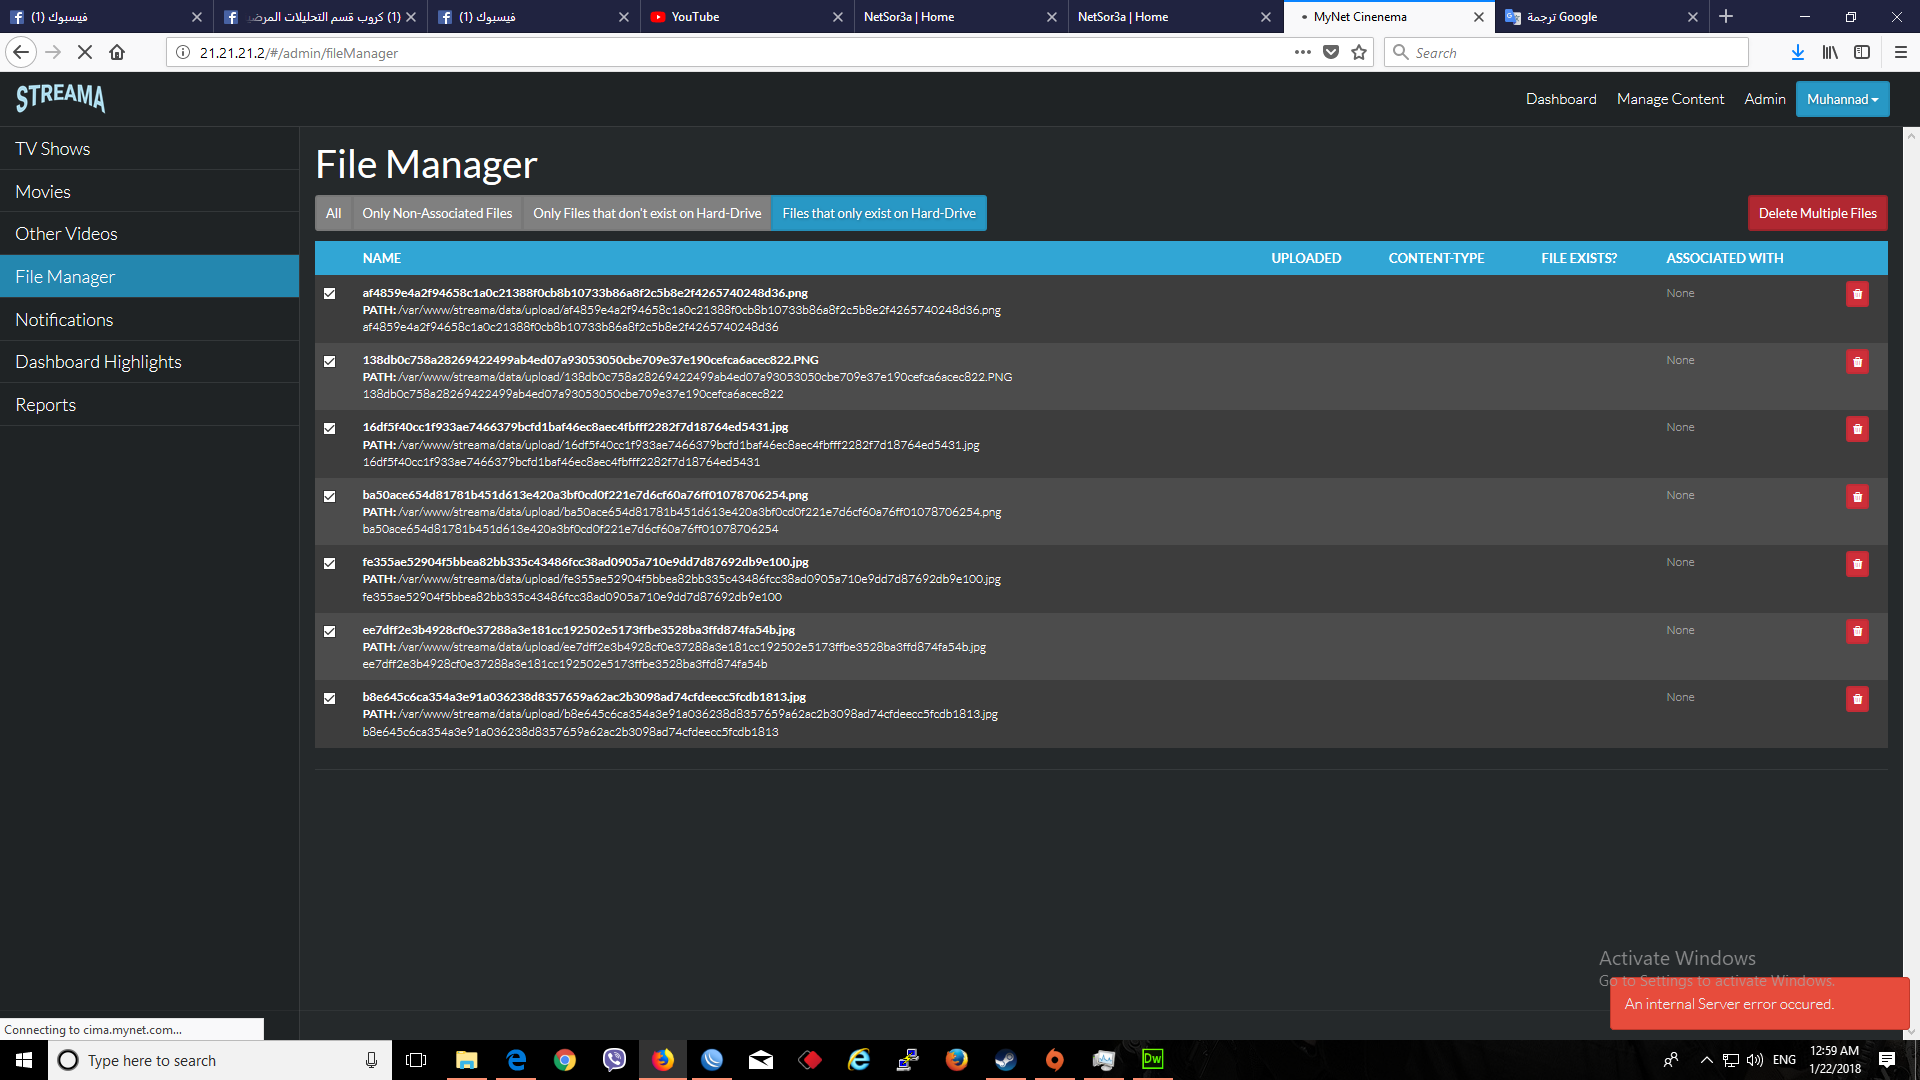Click the Library icon in the toolbar
This screenshot has width=1920, height=1080.
click(1830, 52)
